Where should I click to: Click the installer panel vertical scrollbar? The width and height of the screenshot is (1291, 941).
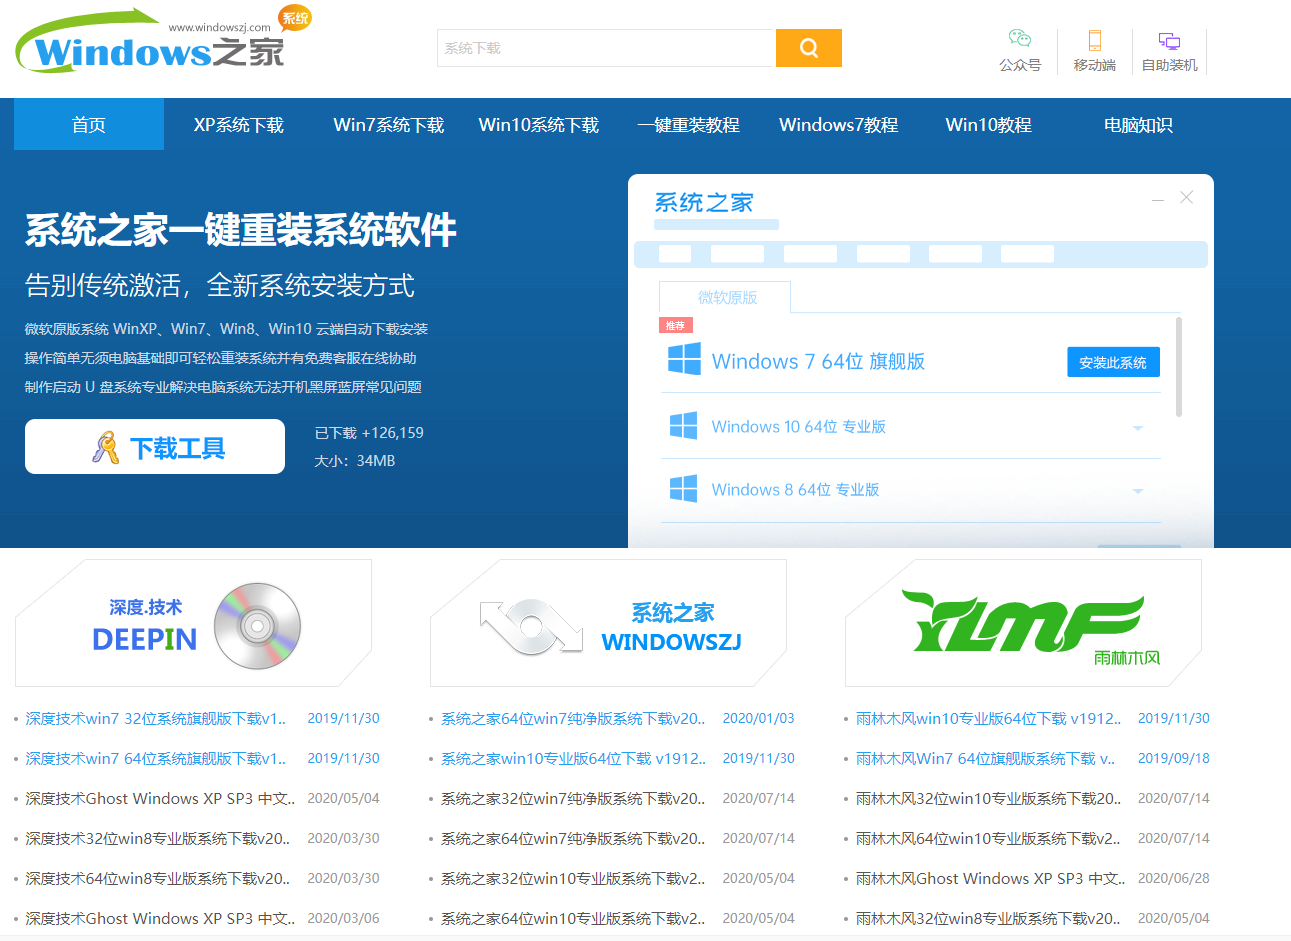coord(1179,367)
